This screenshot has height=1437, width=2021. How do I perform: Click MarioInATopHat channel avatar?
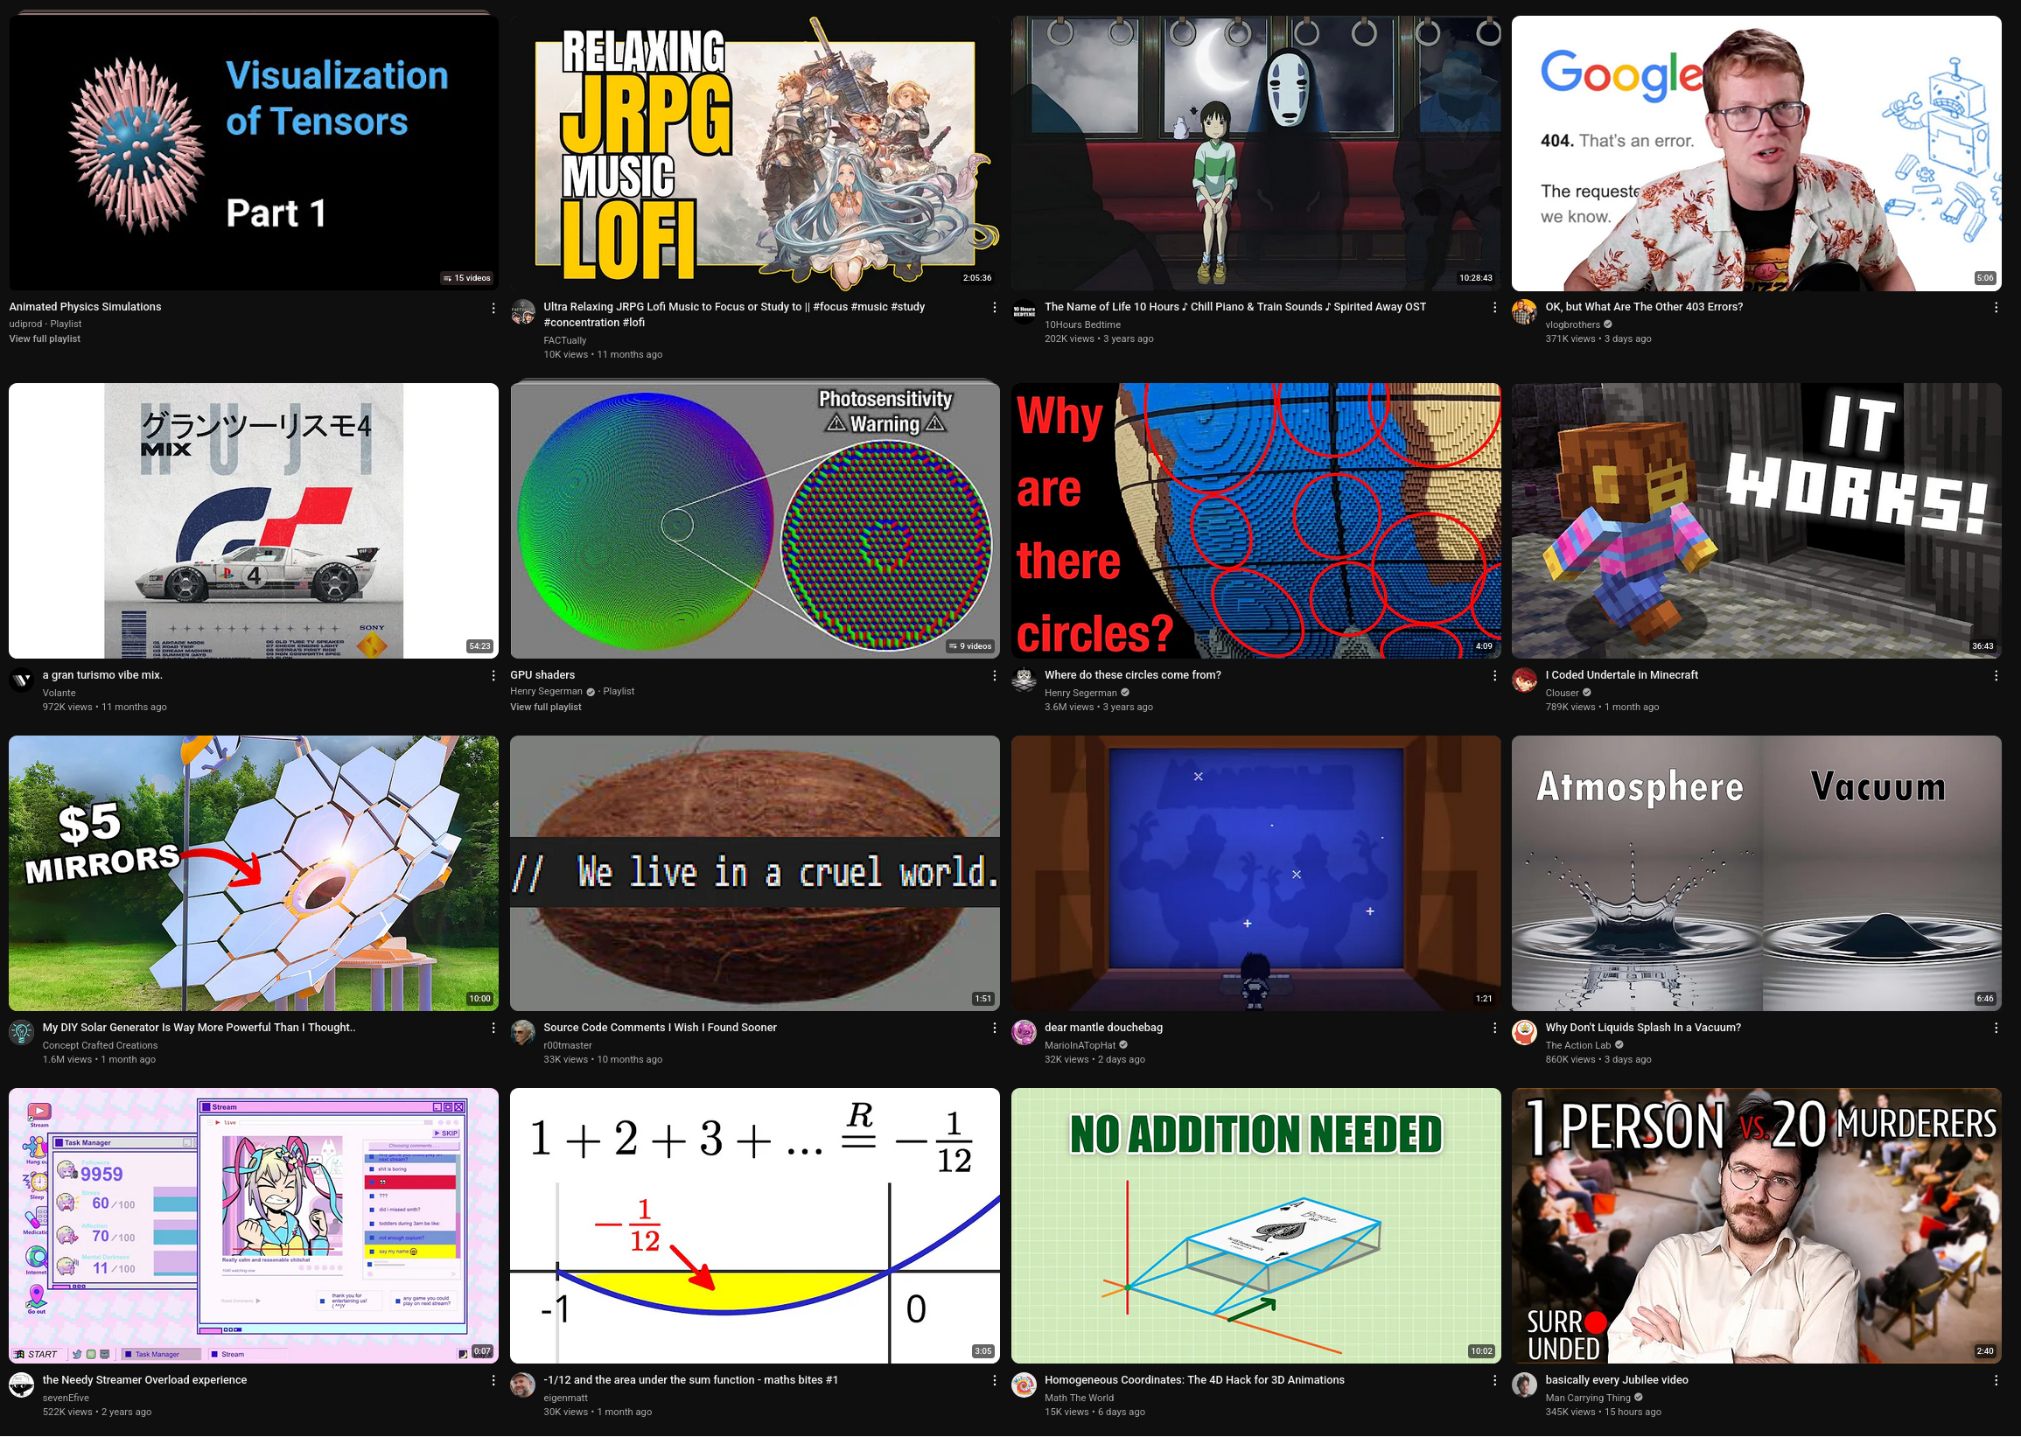tap(1024, 1033)
